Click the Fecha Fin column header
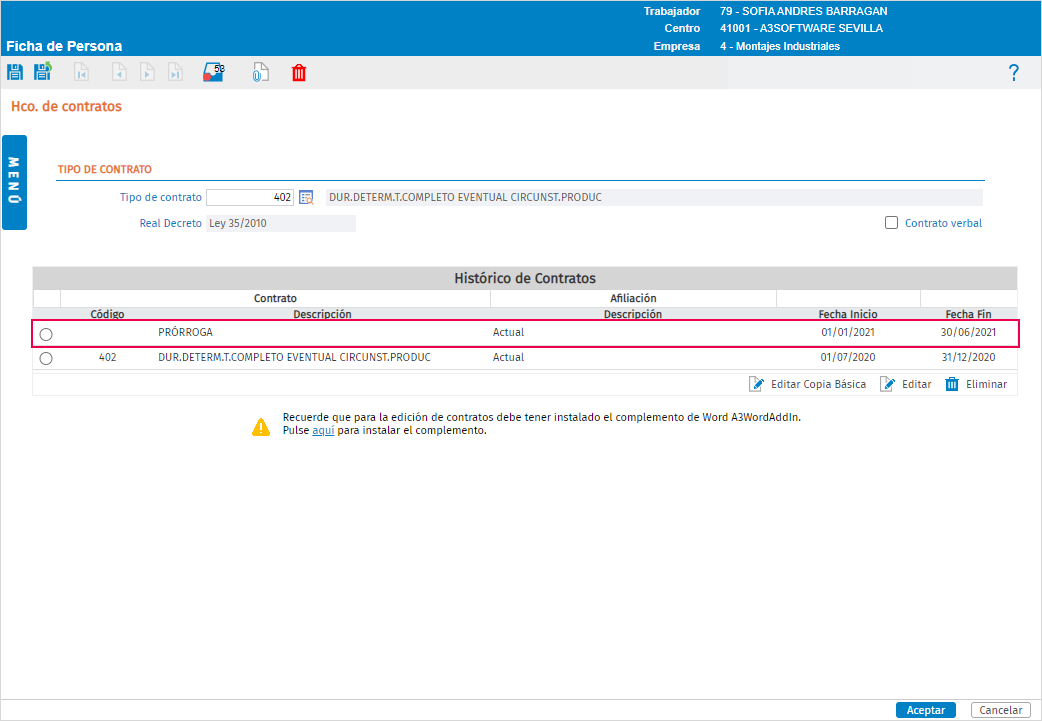This screenshot has width=1042, height=721. [968, 314]
